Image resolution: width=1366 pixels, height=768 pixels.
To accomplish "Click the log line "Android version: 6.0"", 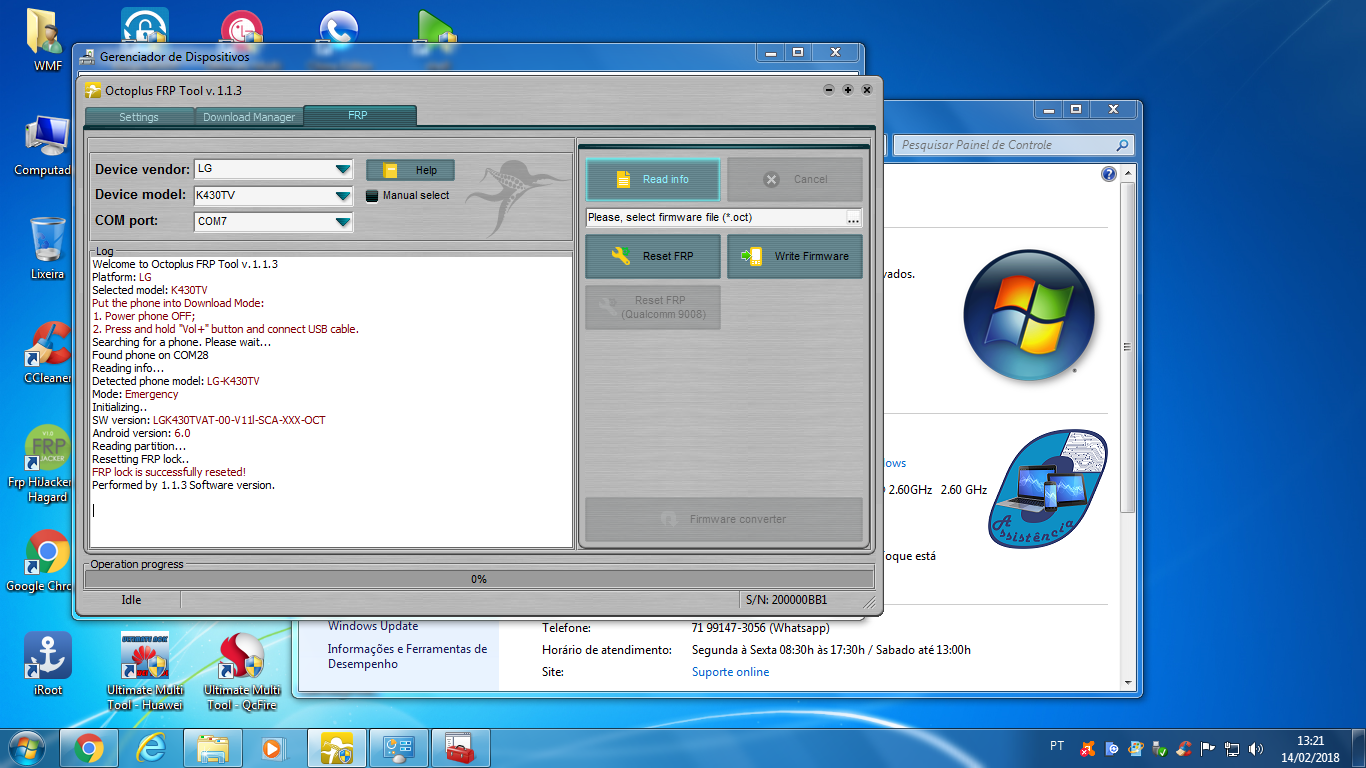I will [x=141, y=433].
